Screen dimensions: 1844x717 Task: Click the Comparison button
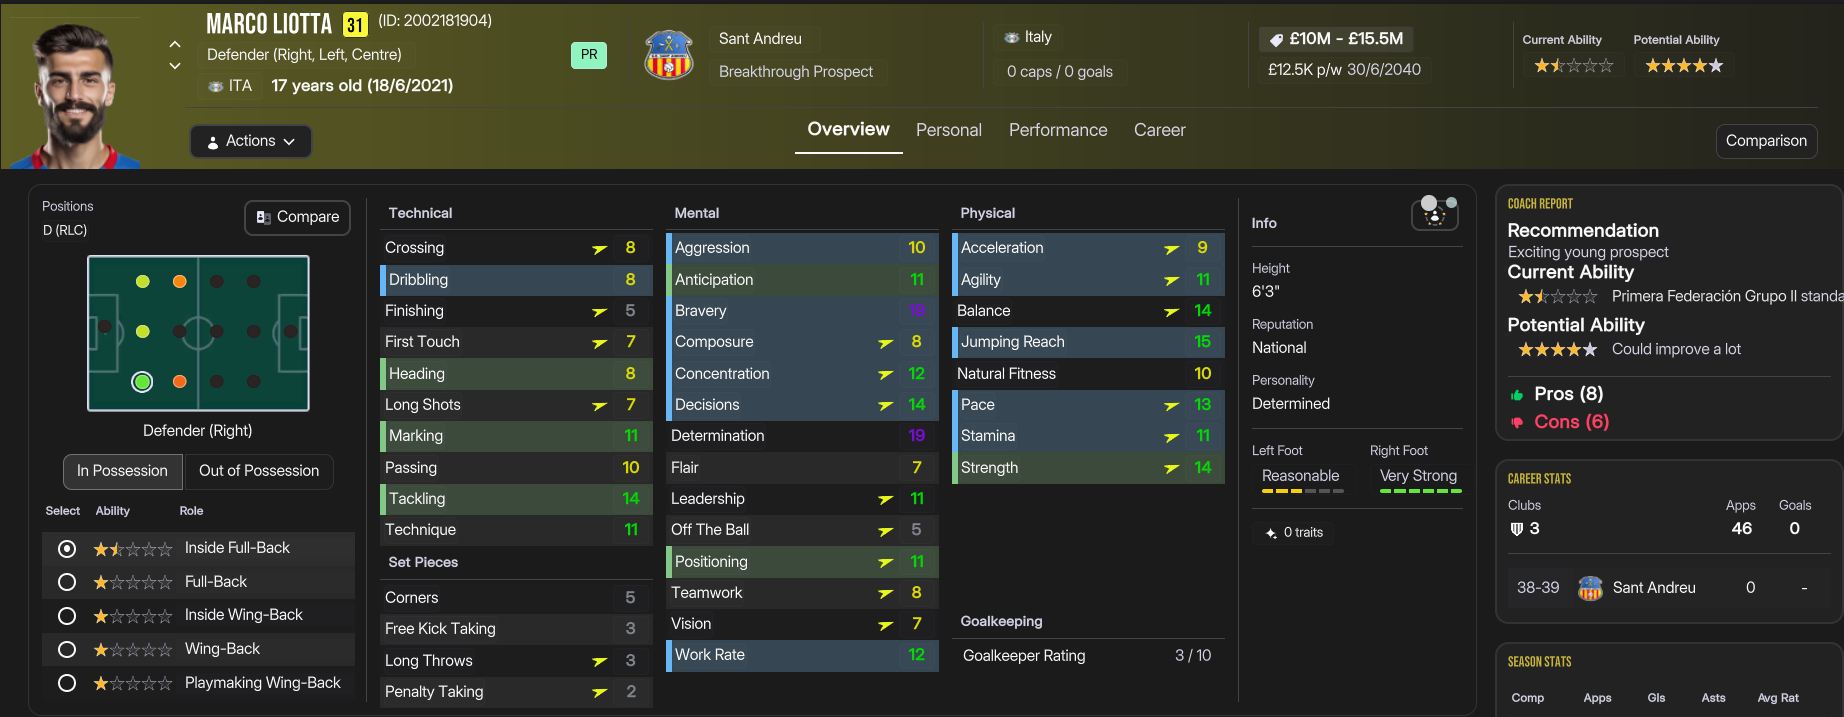[x=1765, y=141]
